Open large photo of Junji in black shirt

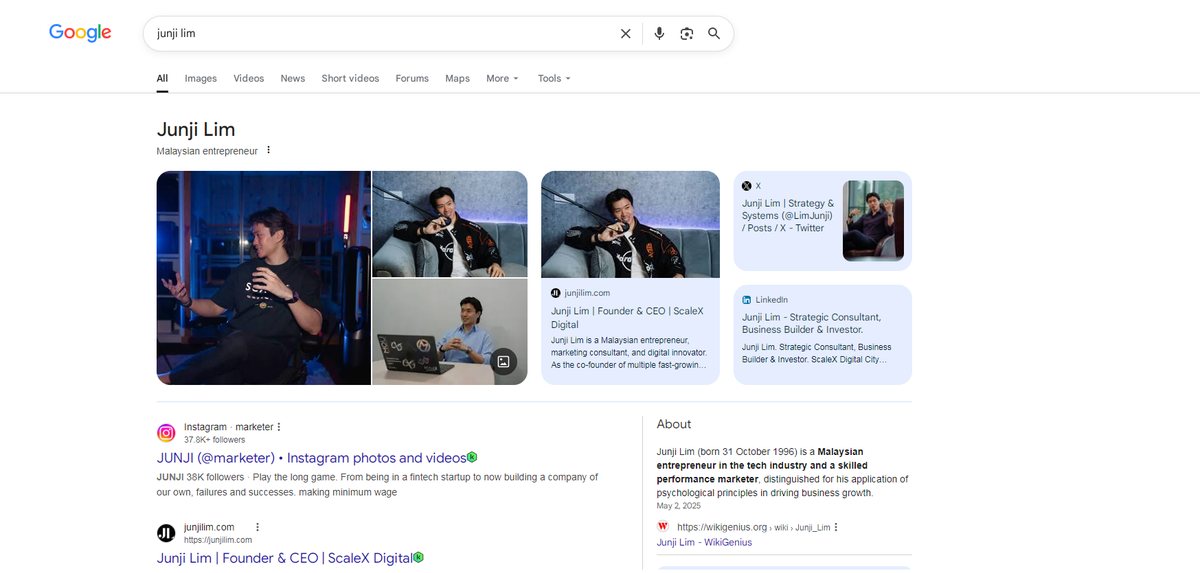[x=264, y=278]
